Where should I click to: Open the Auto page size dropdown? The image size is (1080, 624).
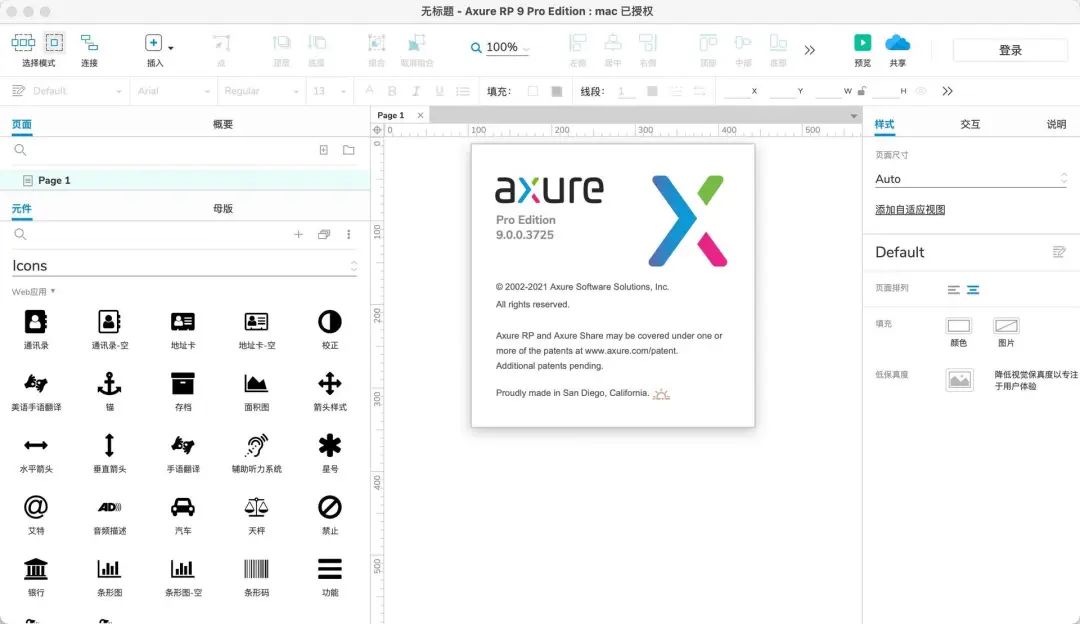(x=971, y=179)
